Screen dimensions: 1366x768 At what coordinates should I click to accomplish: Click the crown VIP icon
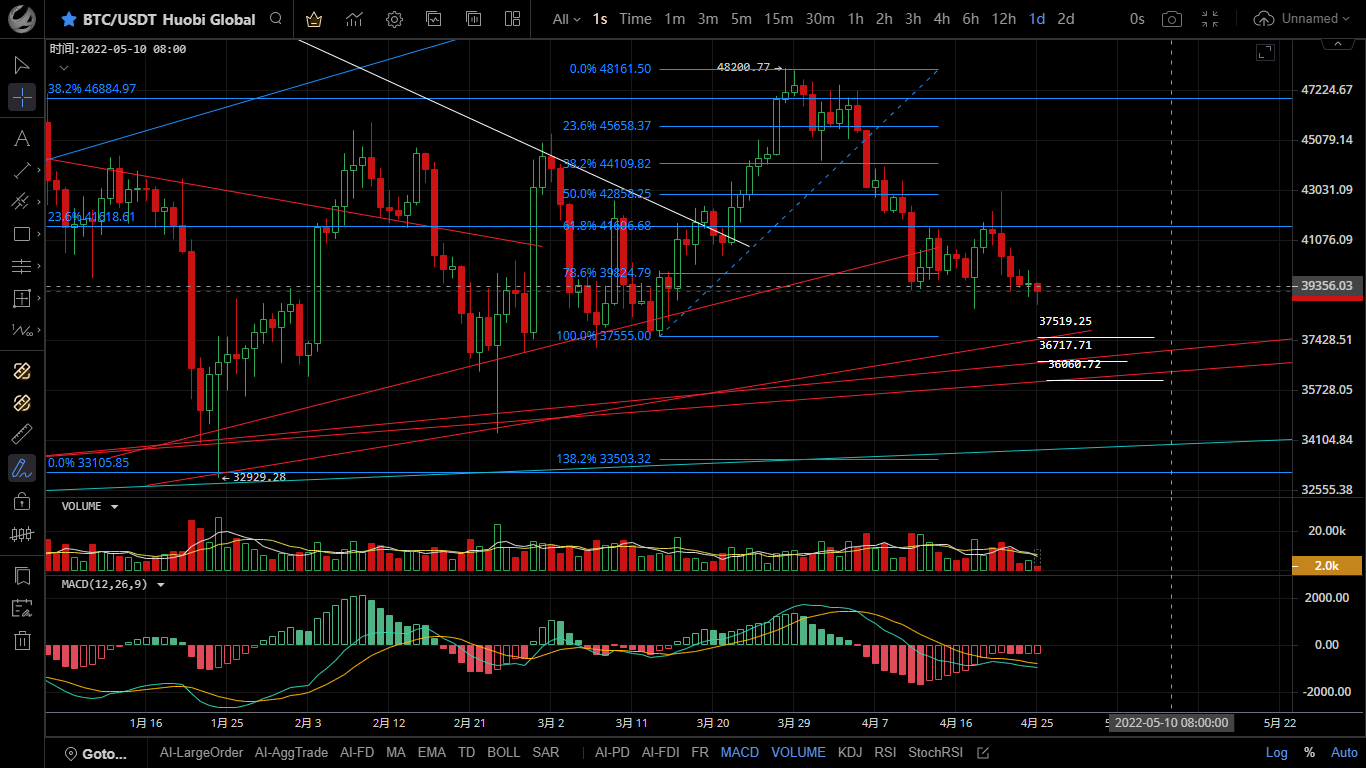point(314,19)
